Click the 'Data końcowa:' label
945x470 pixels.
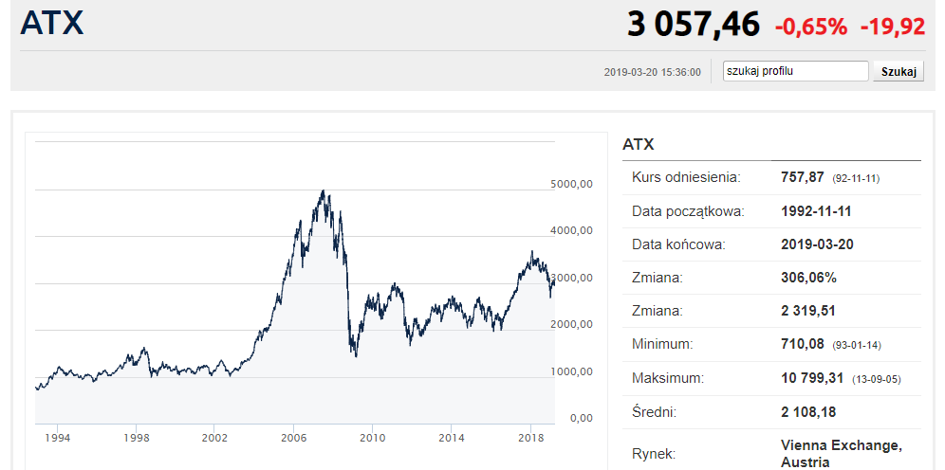point(679,245)
